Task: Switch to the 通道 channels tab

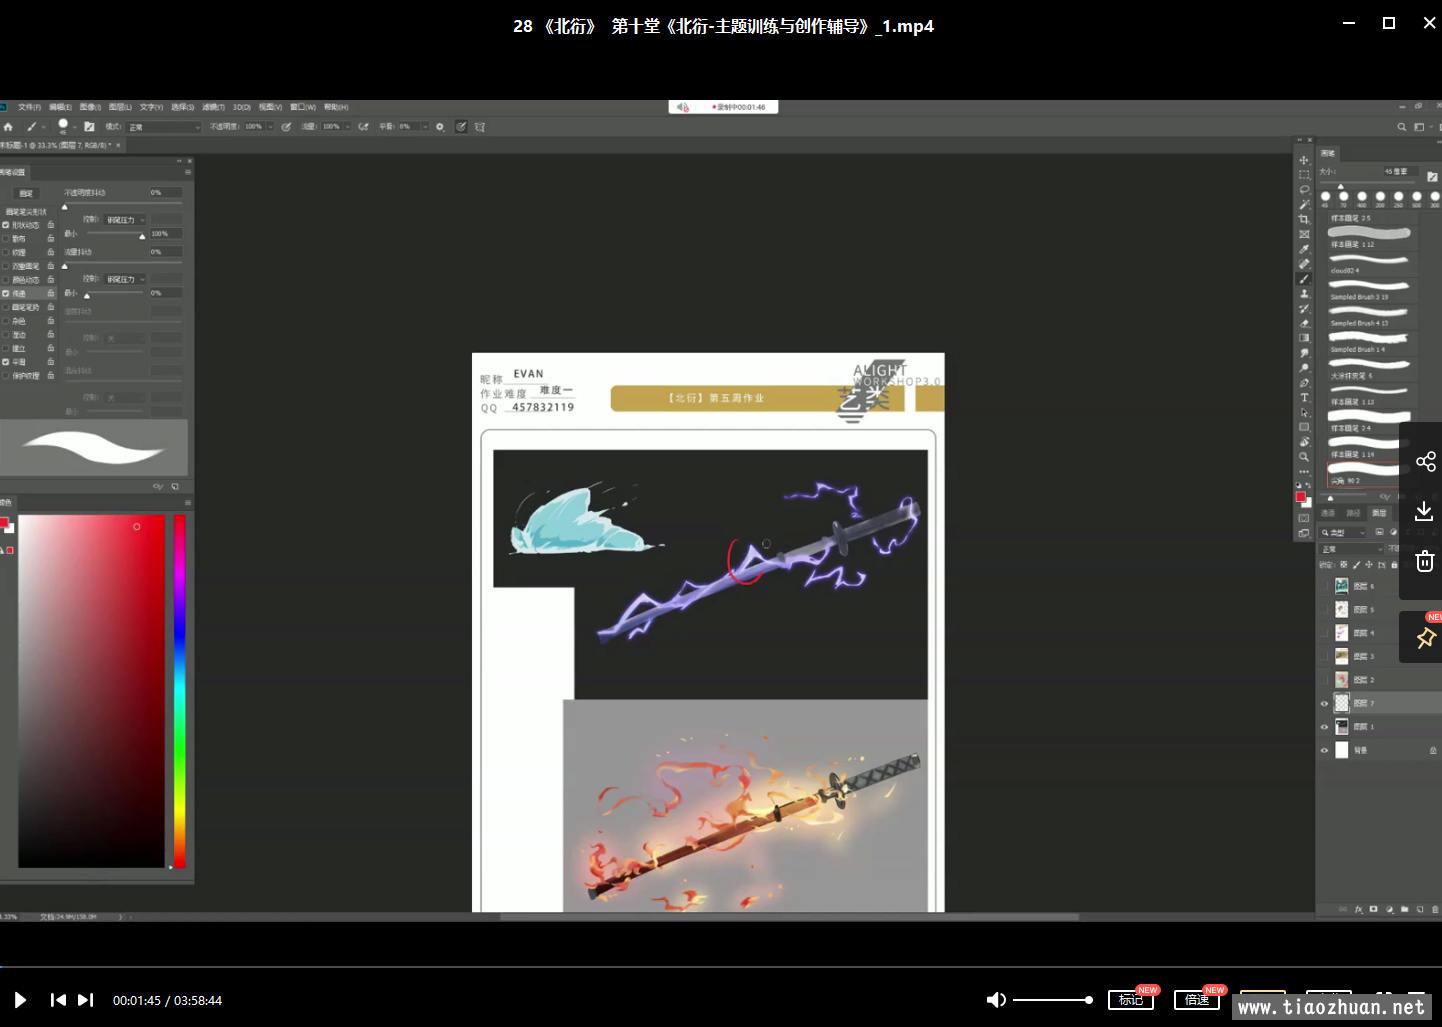Action: (x=1328, y=513)
